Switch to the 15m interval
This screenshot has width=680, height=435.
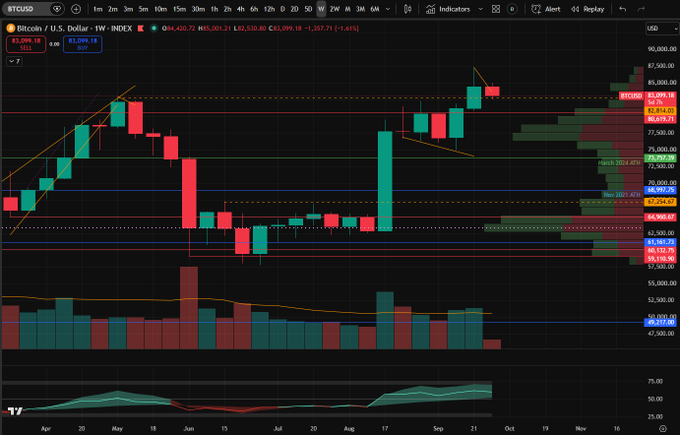click(x=179, y=9)
